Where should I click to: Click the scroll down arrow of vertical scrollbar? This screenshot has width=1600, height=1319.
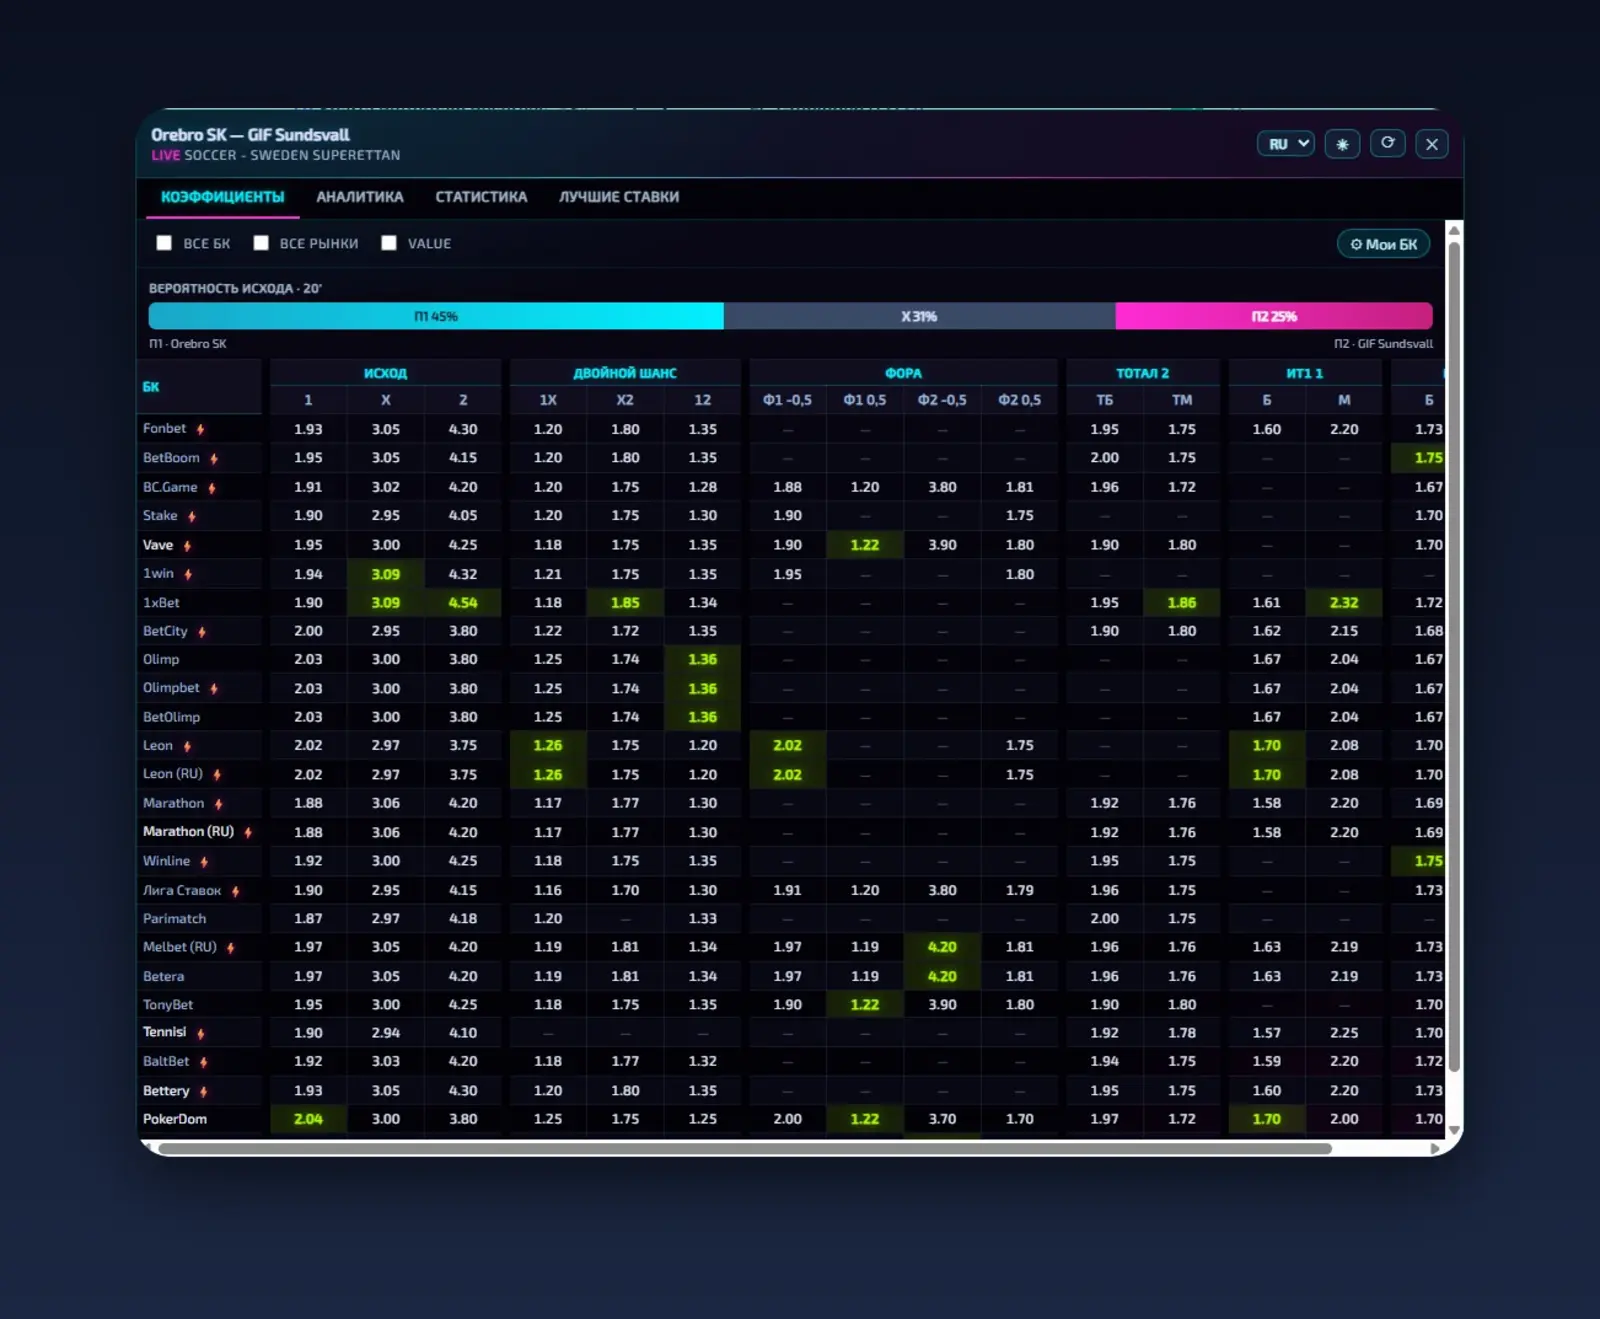tap(1455, 1130)
